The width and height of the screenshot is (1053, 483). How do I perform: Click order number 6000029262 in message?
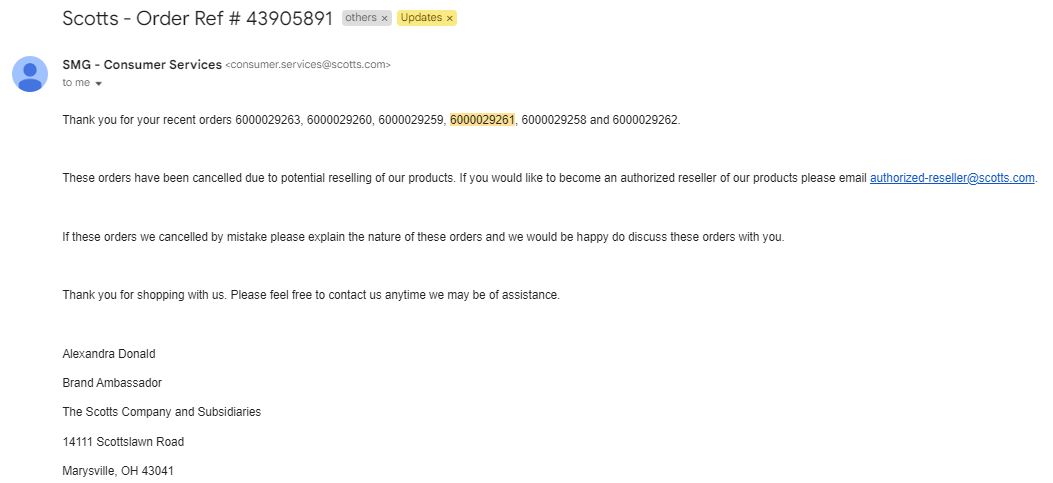pos(645,120)
